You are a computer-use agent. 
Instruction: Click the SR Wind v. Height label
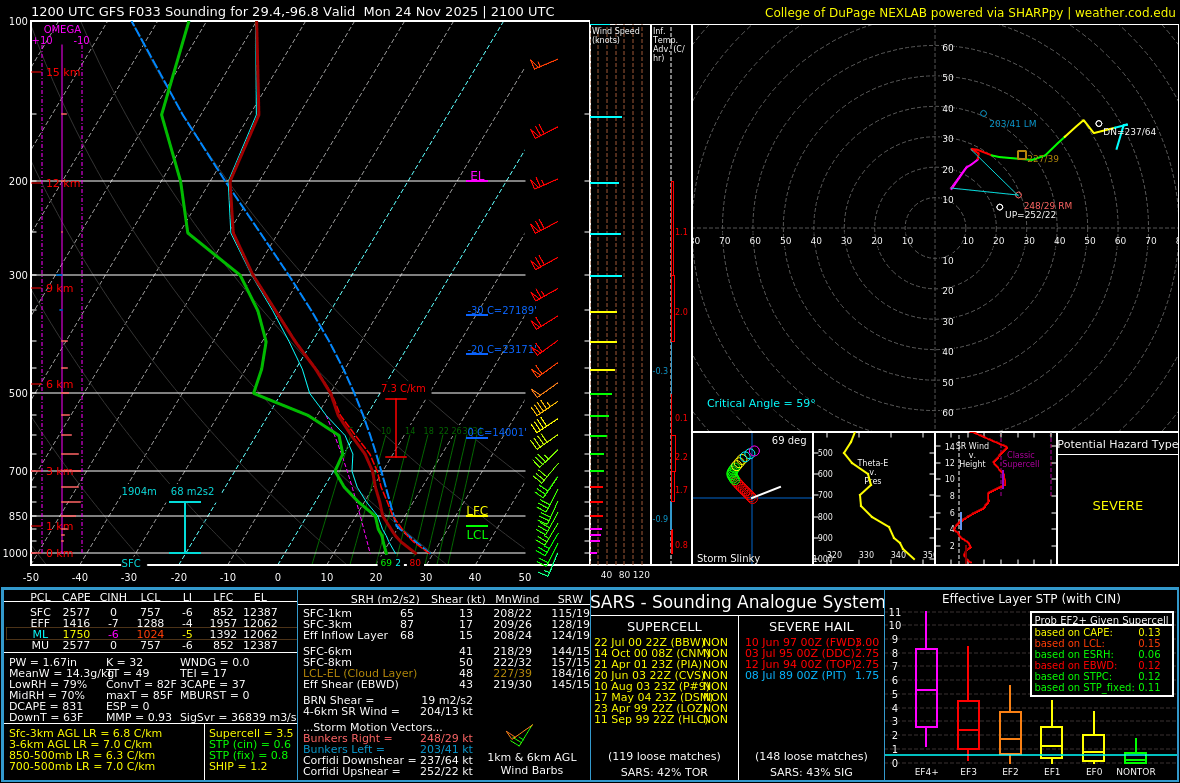972,455
